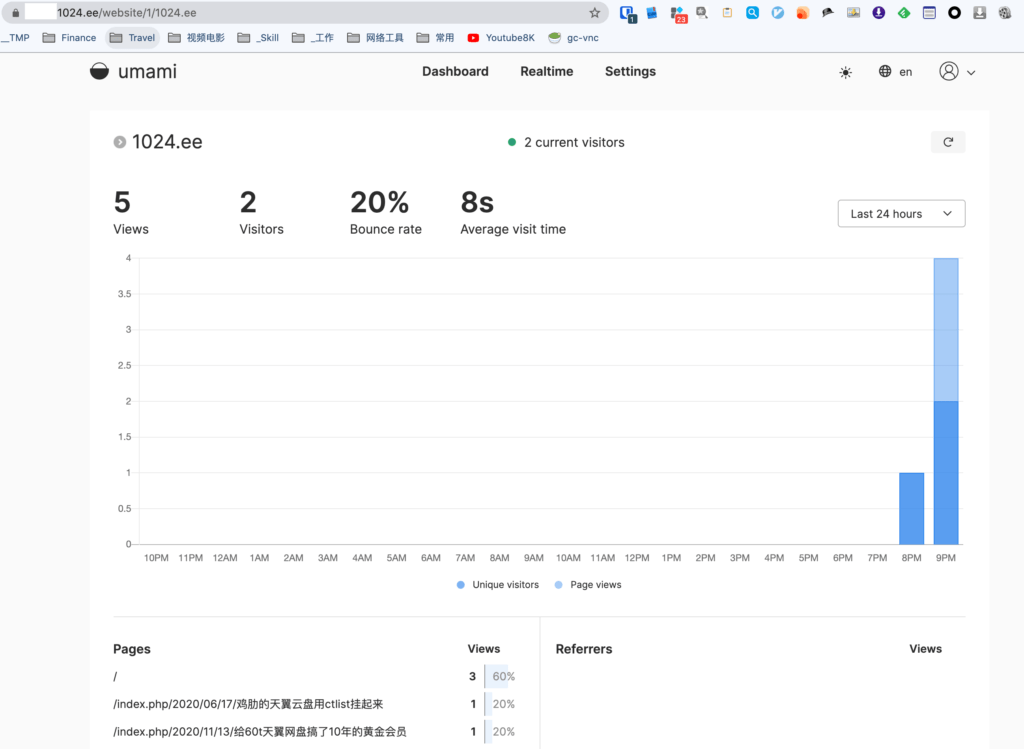This screenshot has height=749, width=1024.
Task: Open the Last 24 hours date range dropdown
Action: tap(901, 214)
